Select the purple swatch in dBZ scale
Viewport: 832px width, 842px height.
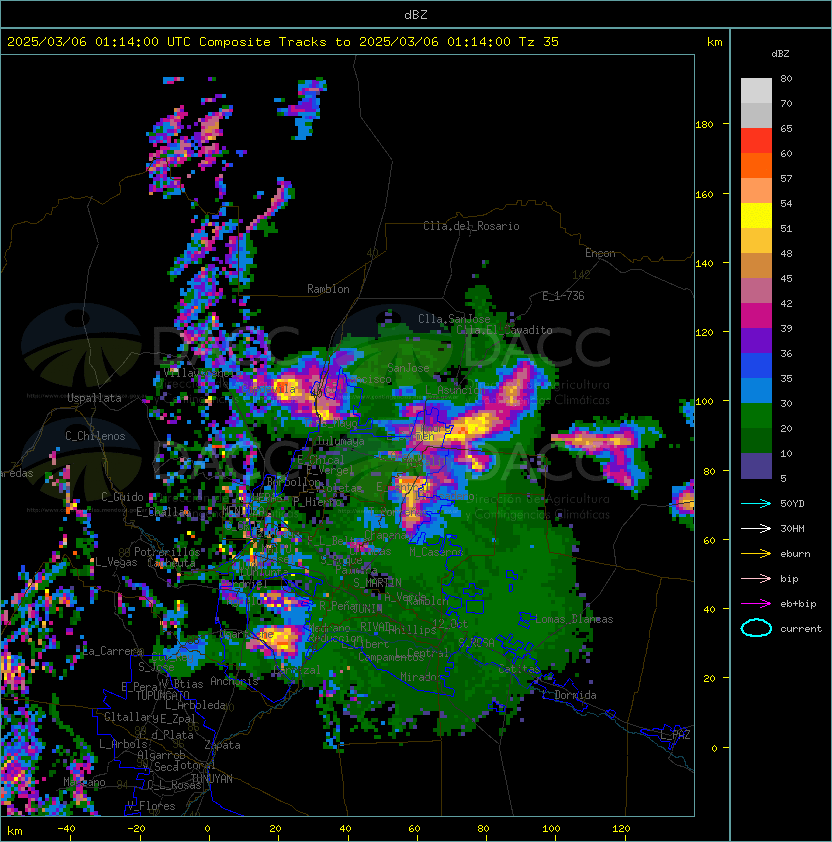756,340
